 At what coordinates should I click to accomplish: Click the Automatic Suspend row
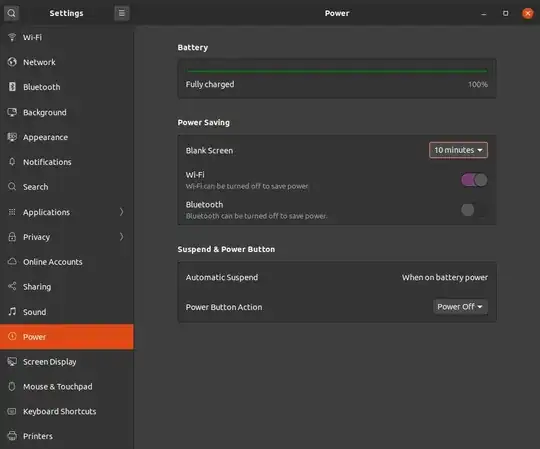coord(337,277)
